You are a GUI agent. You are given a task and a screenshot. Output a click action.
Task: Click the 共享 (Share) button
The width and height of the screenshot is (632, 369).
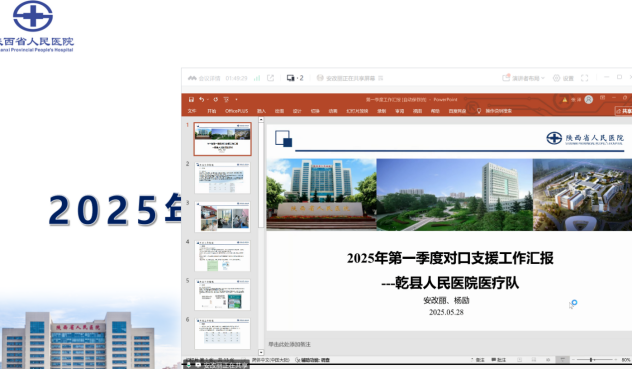tap(624, 111)
